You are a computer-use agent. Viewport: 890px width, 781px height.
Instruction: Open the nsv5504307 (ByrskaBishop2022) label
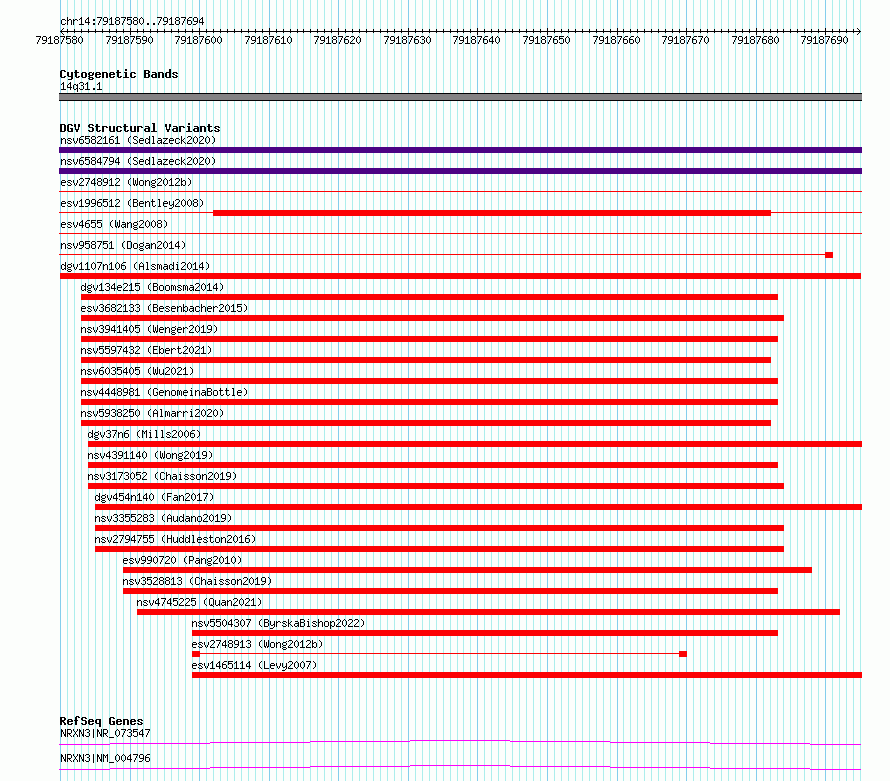(278, 623)
